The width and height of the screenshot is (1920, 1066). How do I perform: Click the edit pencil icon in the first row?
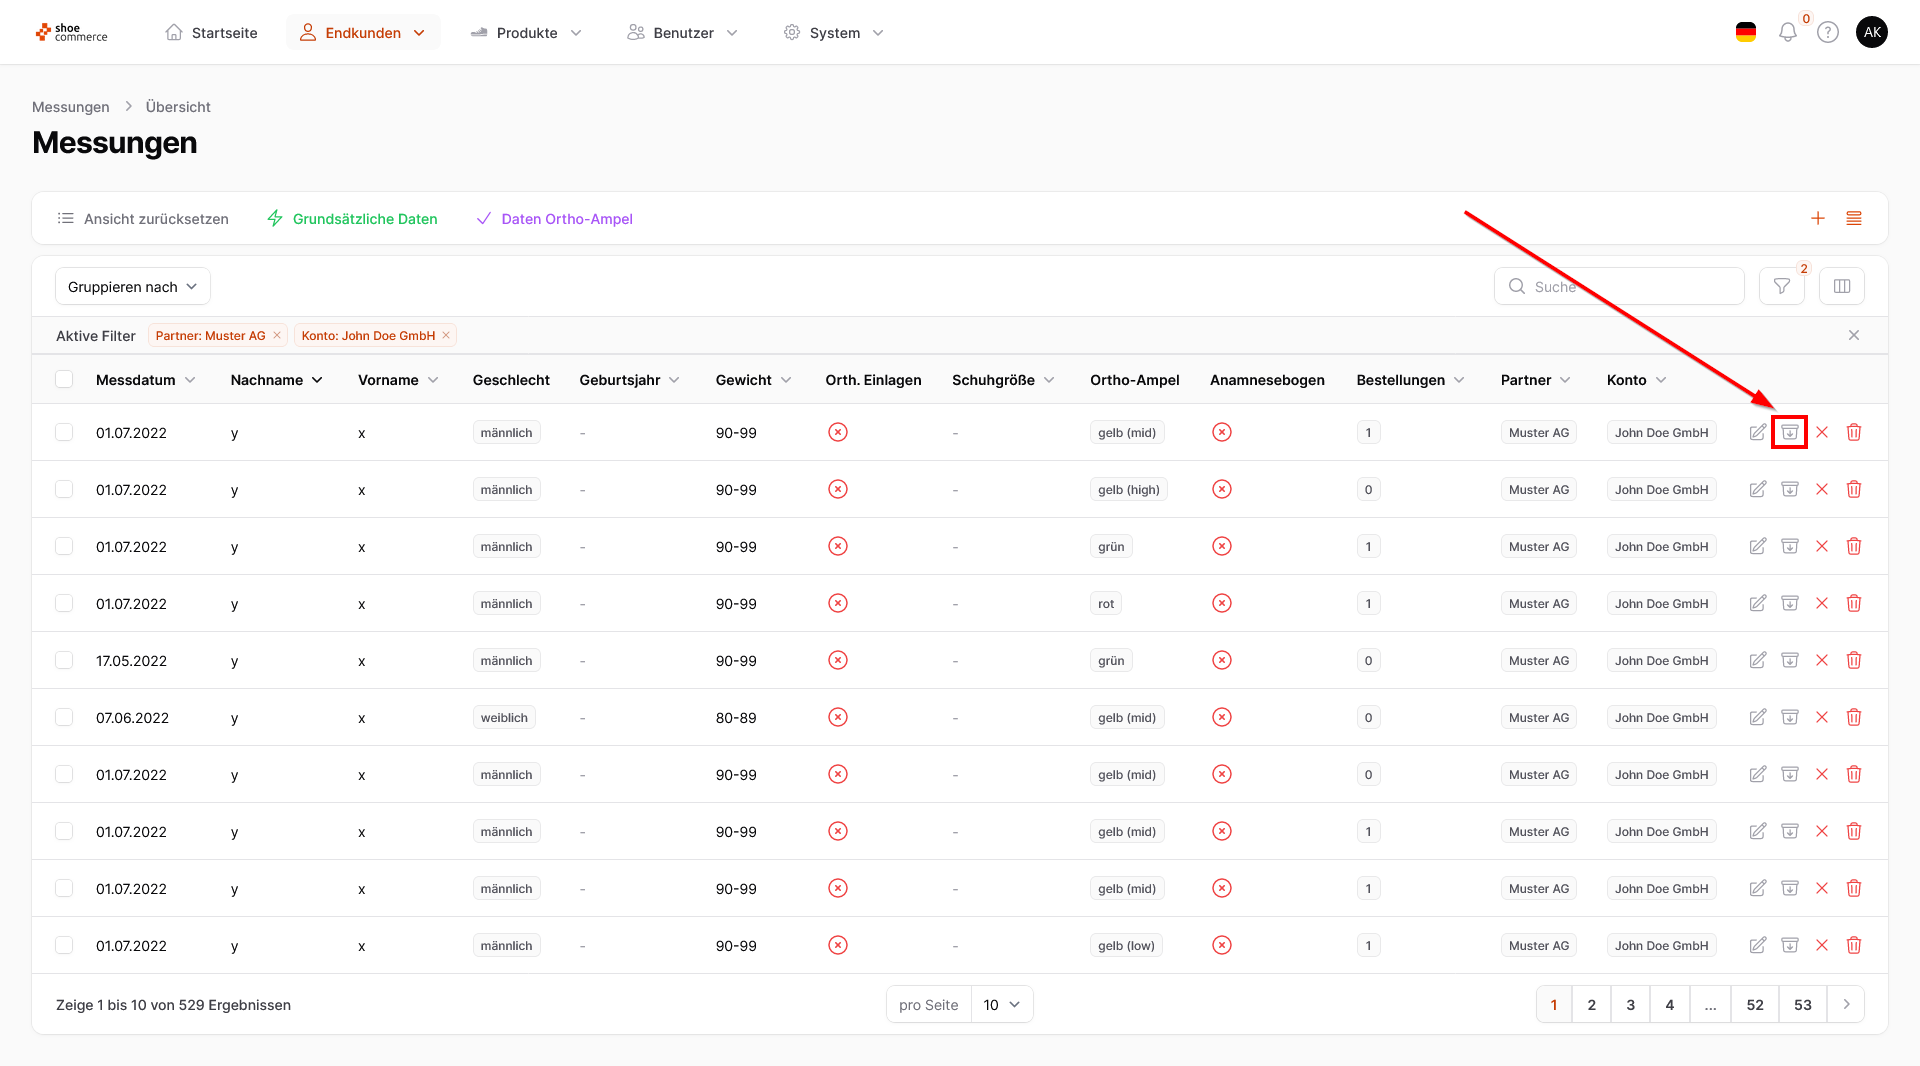coord(1757,432)
